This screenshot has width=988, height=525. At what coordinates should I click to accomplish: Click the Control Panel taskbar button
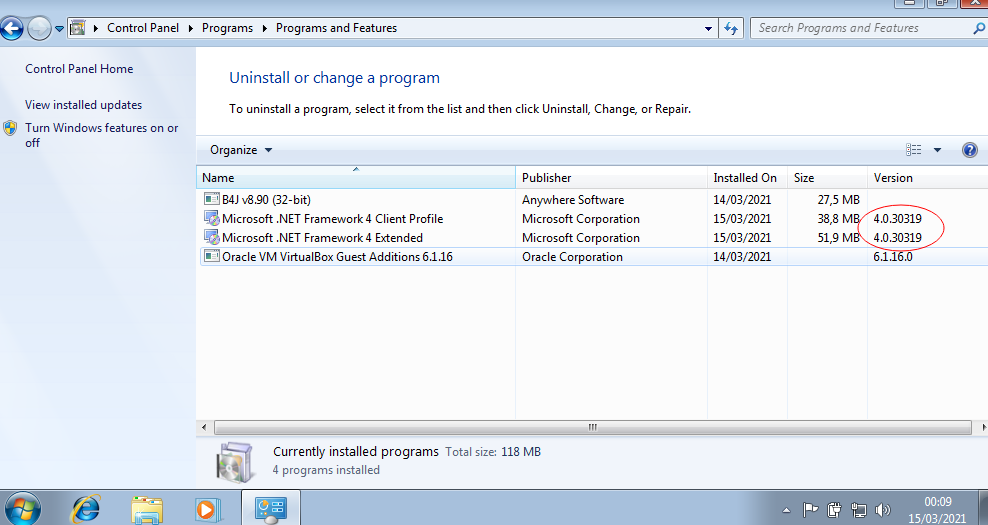pos(271,508)
